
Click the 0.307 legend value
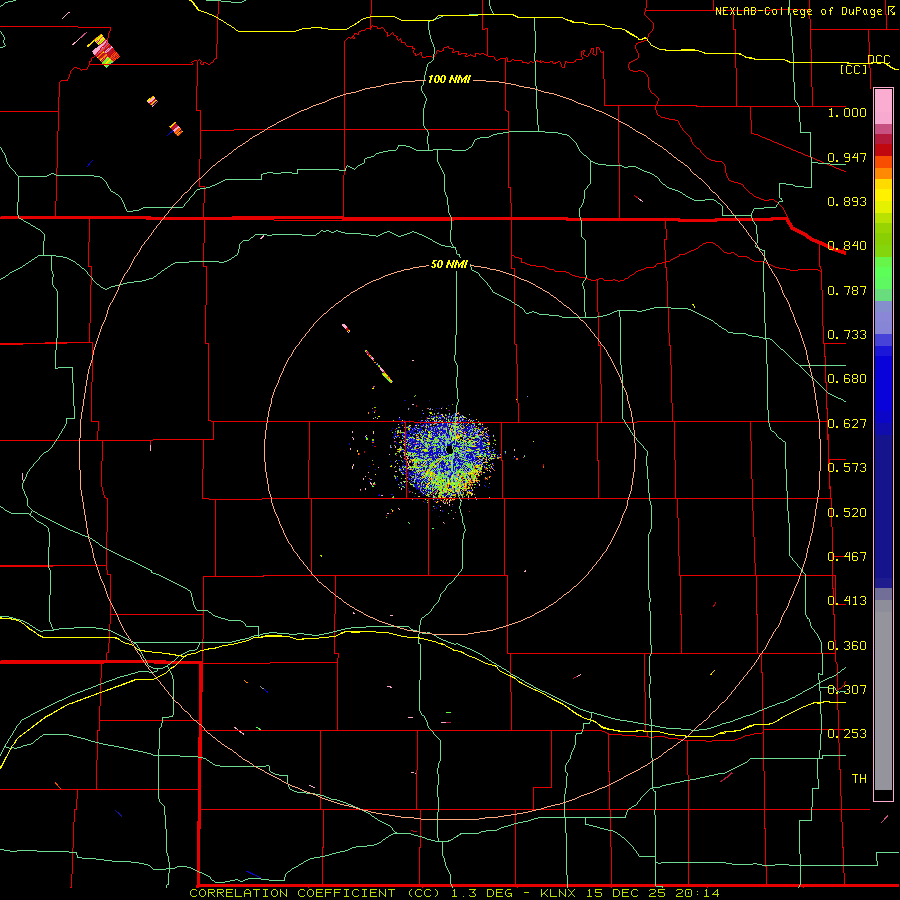(x=847, y=690)
